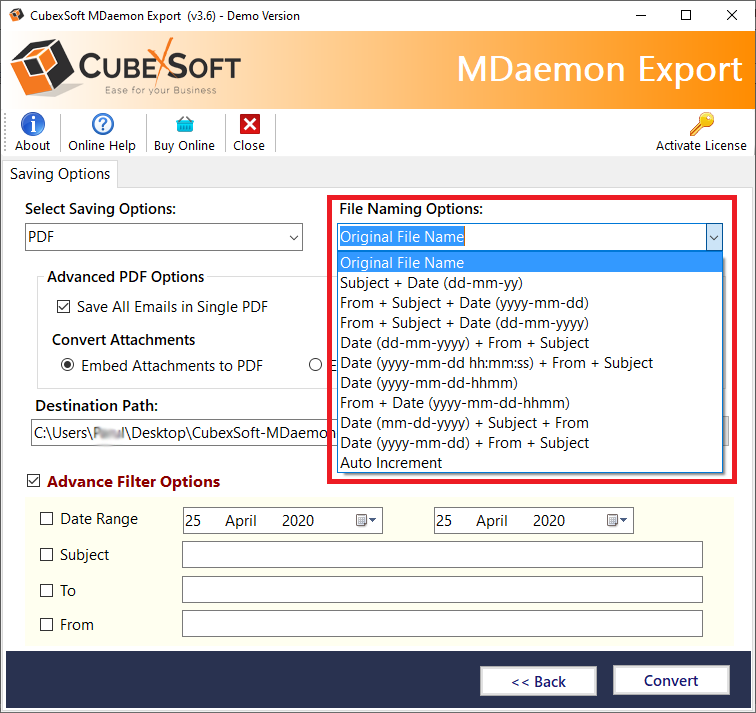Viewport: 756px width, 713px height.
Task: Choose Date (mm-dd-yyyy) + Subject + From
Action: [530, 423]
